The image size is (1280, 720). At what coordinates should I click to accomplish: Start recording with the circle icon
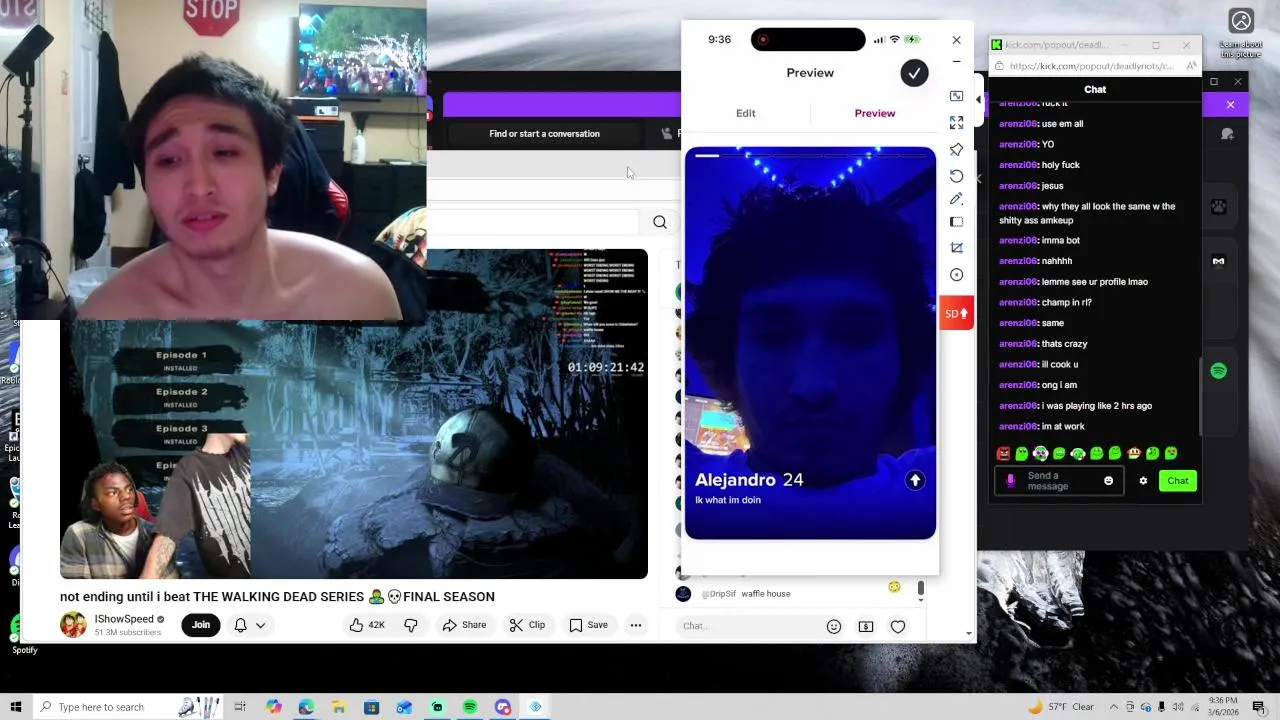[957, 275]
